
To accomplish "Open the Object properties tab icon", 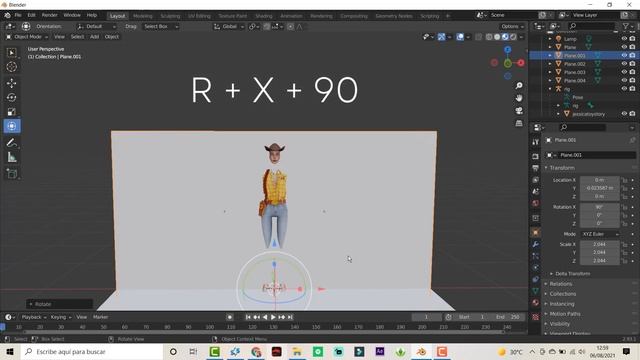I will [536, 232].
